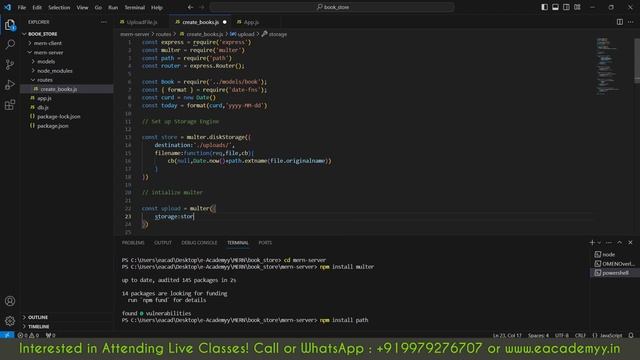
Task: Switch to the DEBUG CONSOLE panel tab
Action: point(199,242)
